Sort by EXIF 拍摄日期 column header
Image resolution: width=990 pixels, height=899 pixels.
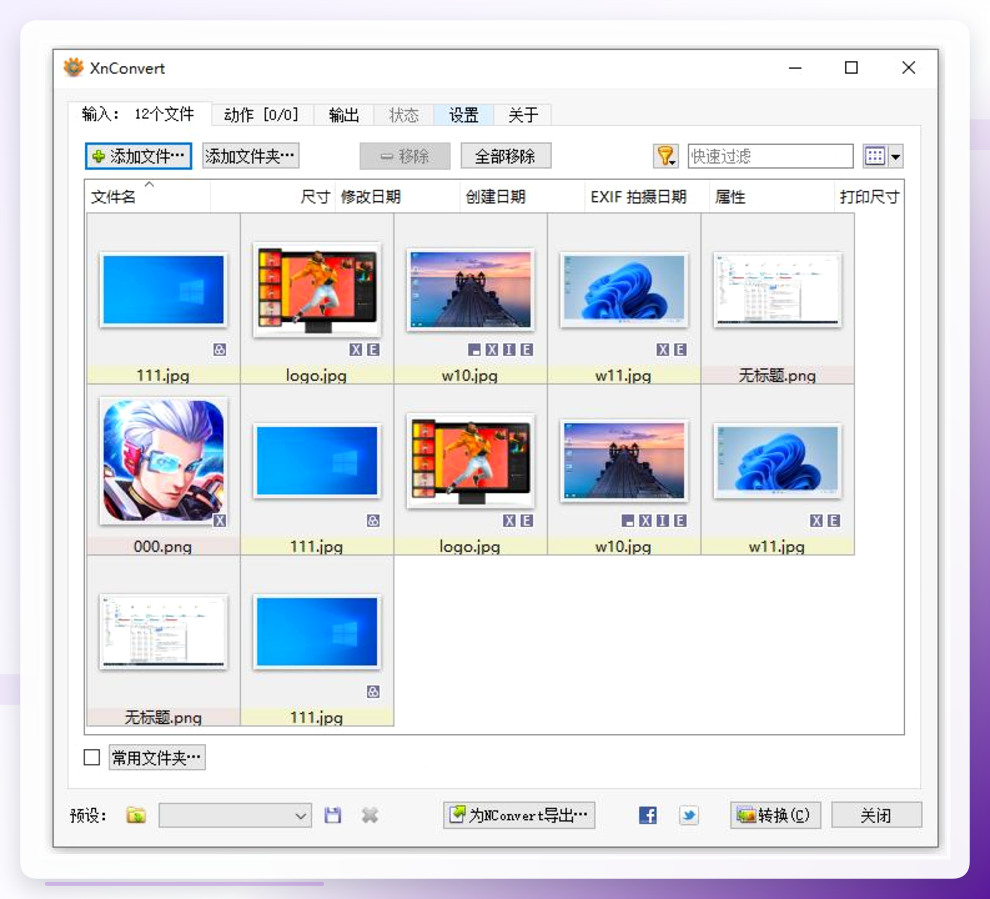(x=647, y=196)
